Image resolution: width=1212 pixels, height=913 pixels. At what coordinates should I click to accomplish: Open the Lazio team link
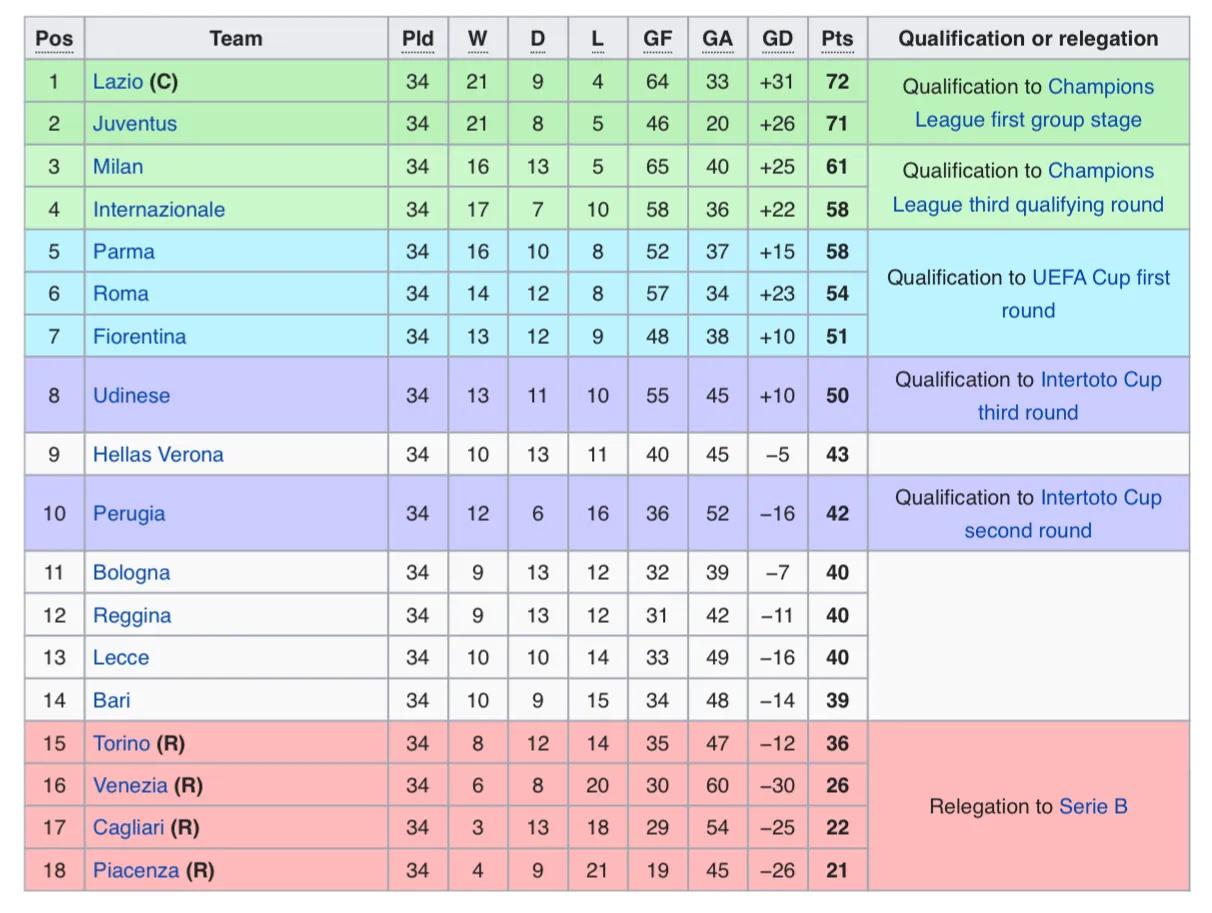coord(118,82)
